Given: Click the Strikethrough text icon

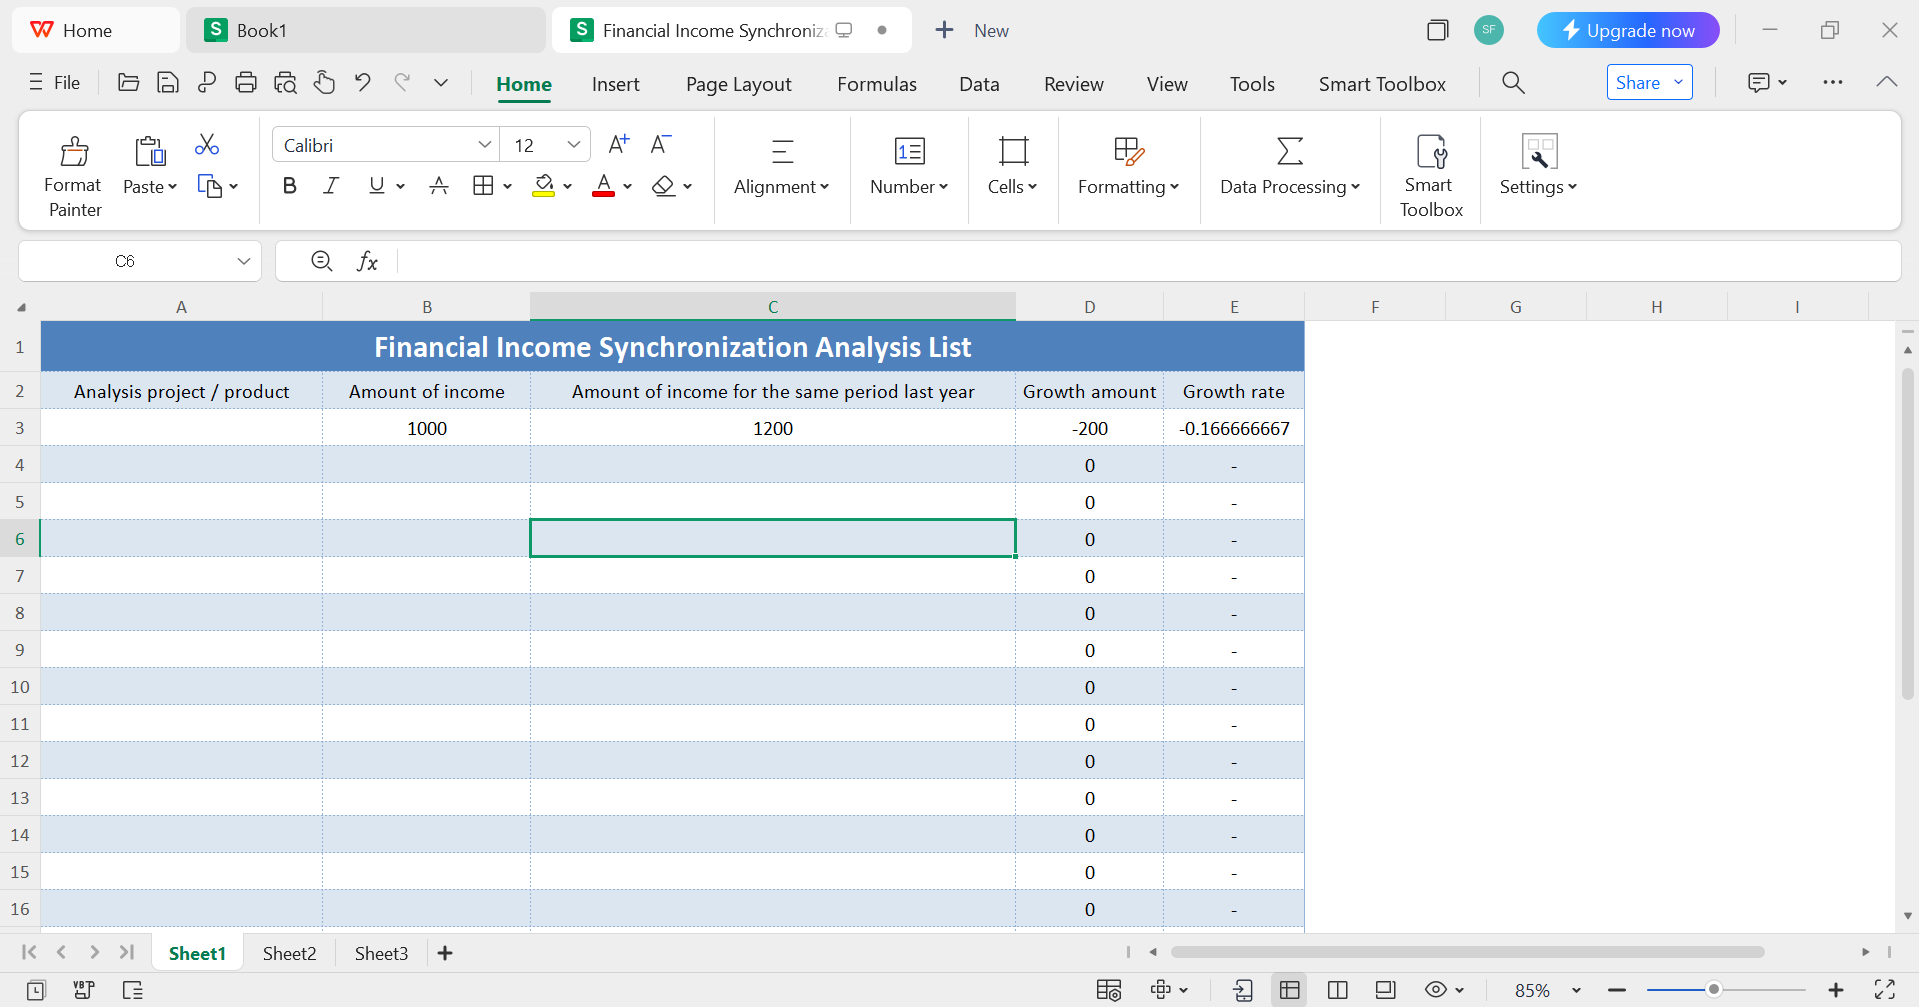Looking at the screenshot, I should coord(438,186).
